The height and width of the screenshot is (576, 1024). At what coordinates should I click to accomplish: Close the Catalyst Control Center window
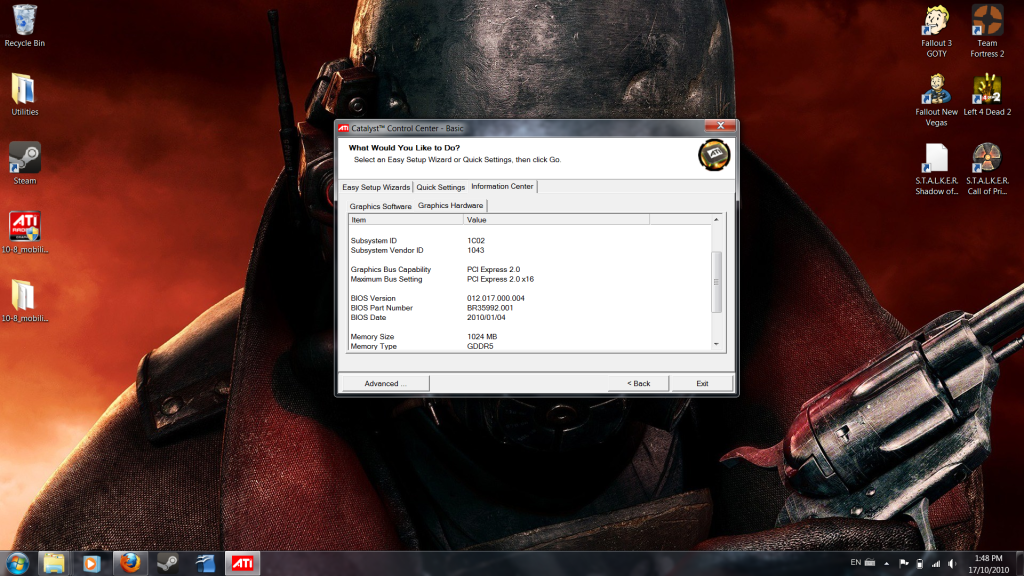(720, 125)
